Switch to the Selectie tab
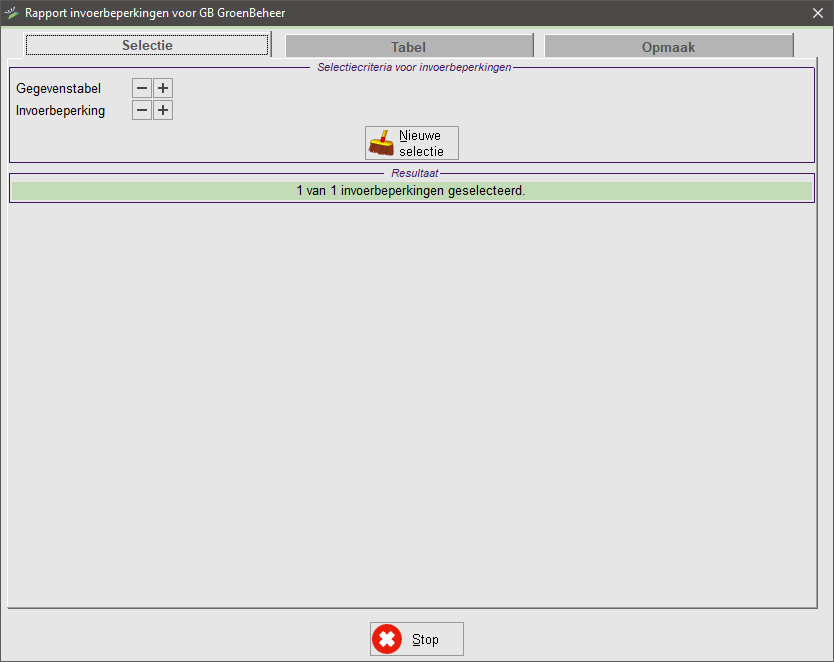 [x=147, y=45]
